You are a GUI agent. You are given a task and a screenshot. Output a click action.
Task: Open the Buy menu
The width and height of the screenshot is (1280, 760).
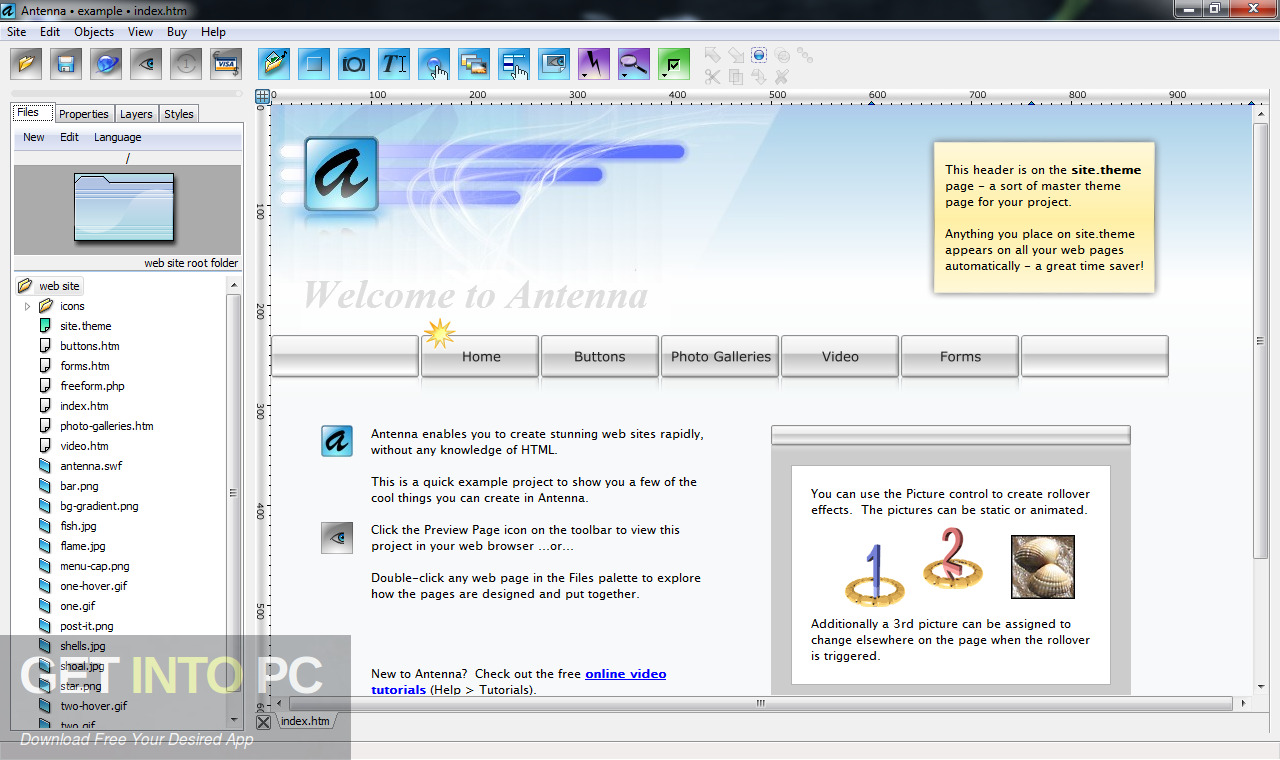tap(177, 32)
